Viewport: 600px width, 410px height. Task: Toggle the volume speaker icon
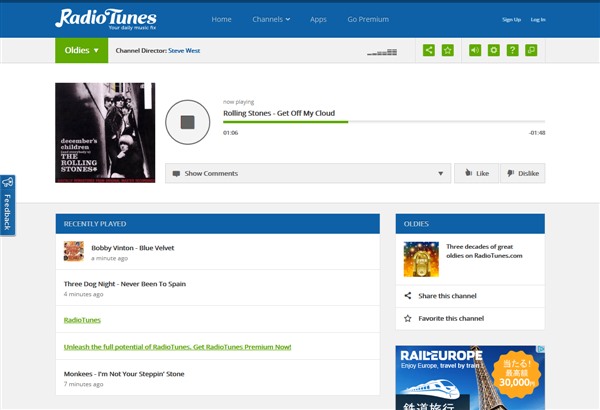tap(475, 50)
